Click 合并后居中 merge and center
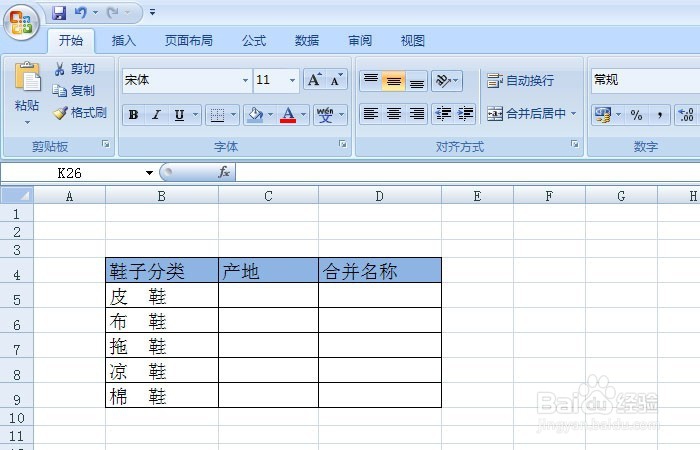 [x=526, y=113]
